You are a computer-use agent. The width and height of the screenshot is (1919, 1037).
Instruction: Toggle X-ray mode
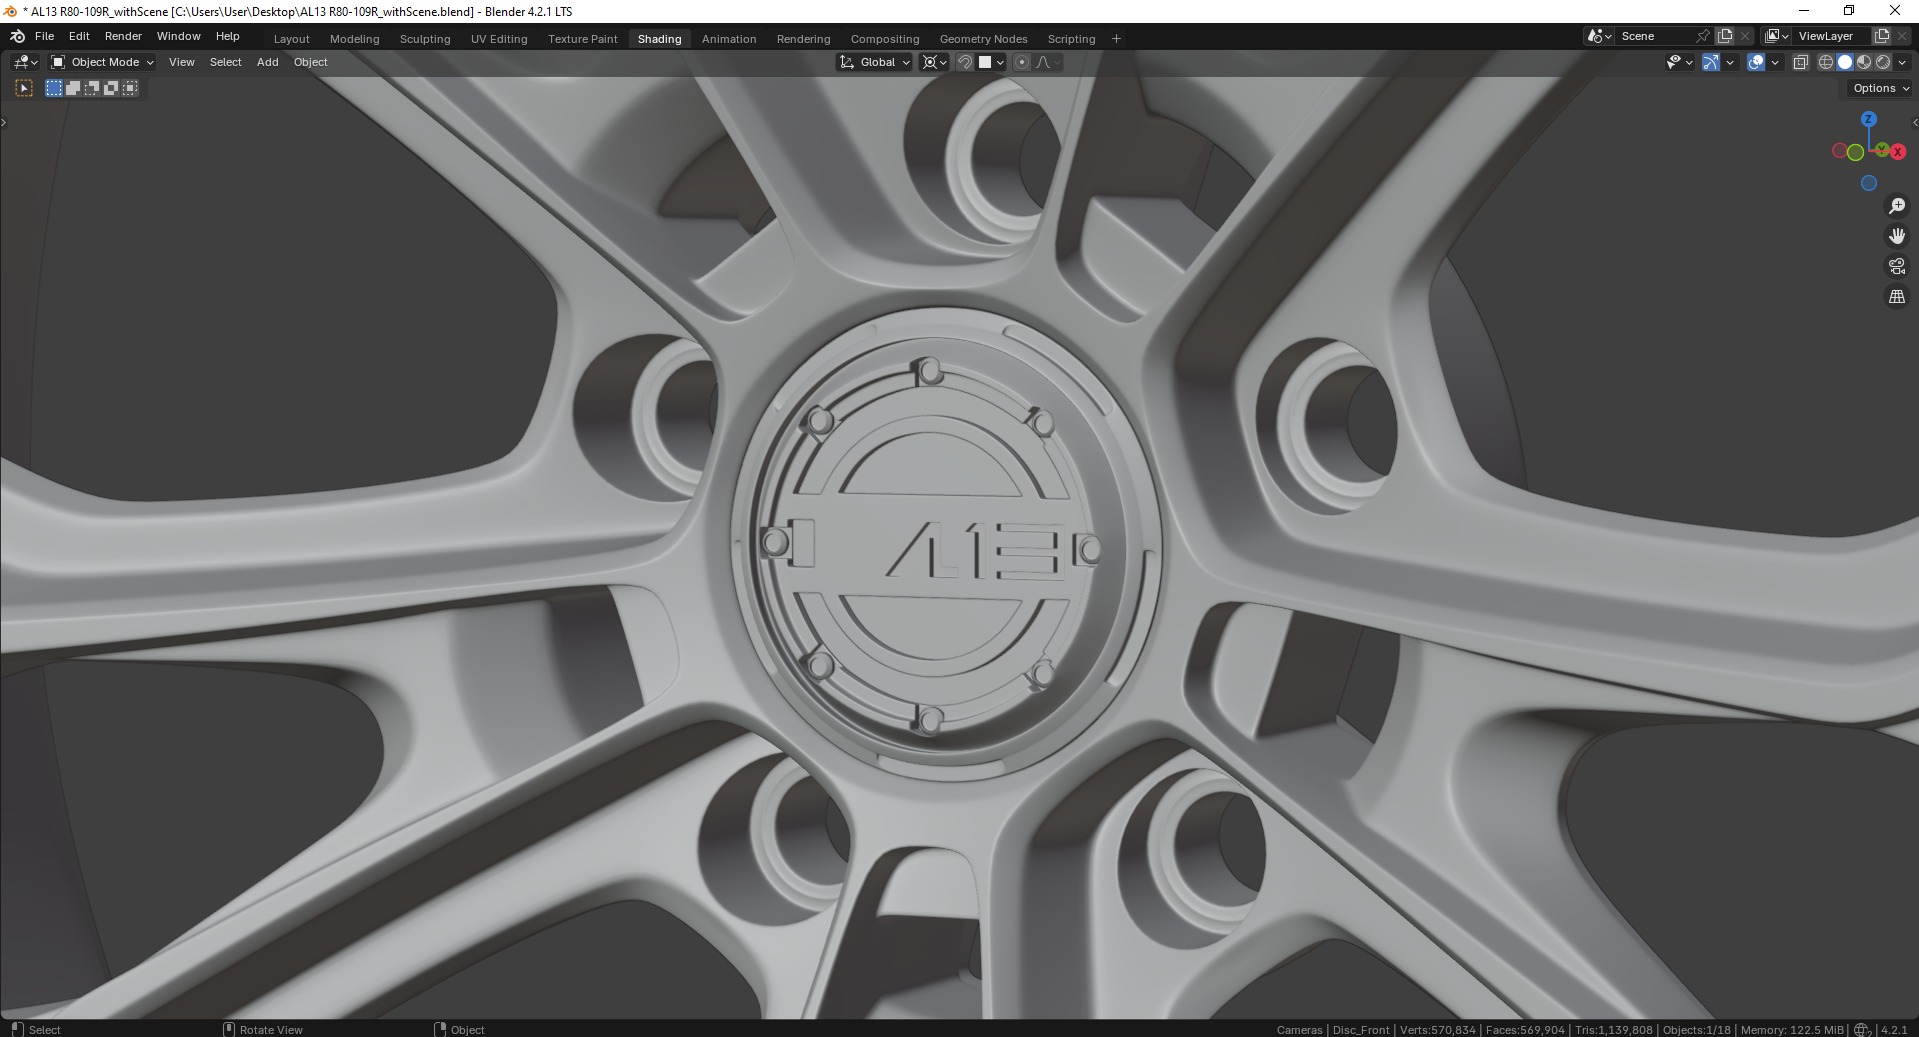pyautogui.click(x=1800, y=62)
